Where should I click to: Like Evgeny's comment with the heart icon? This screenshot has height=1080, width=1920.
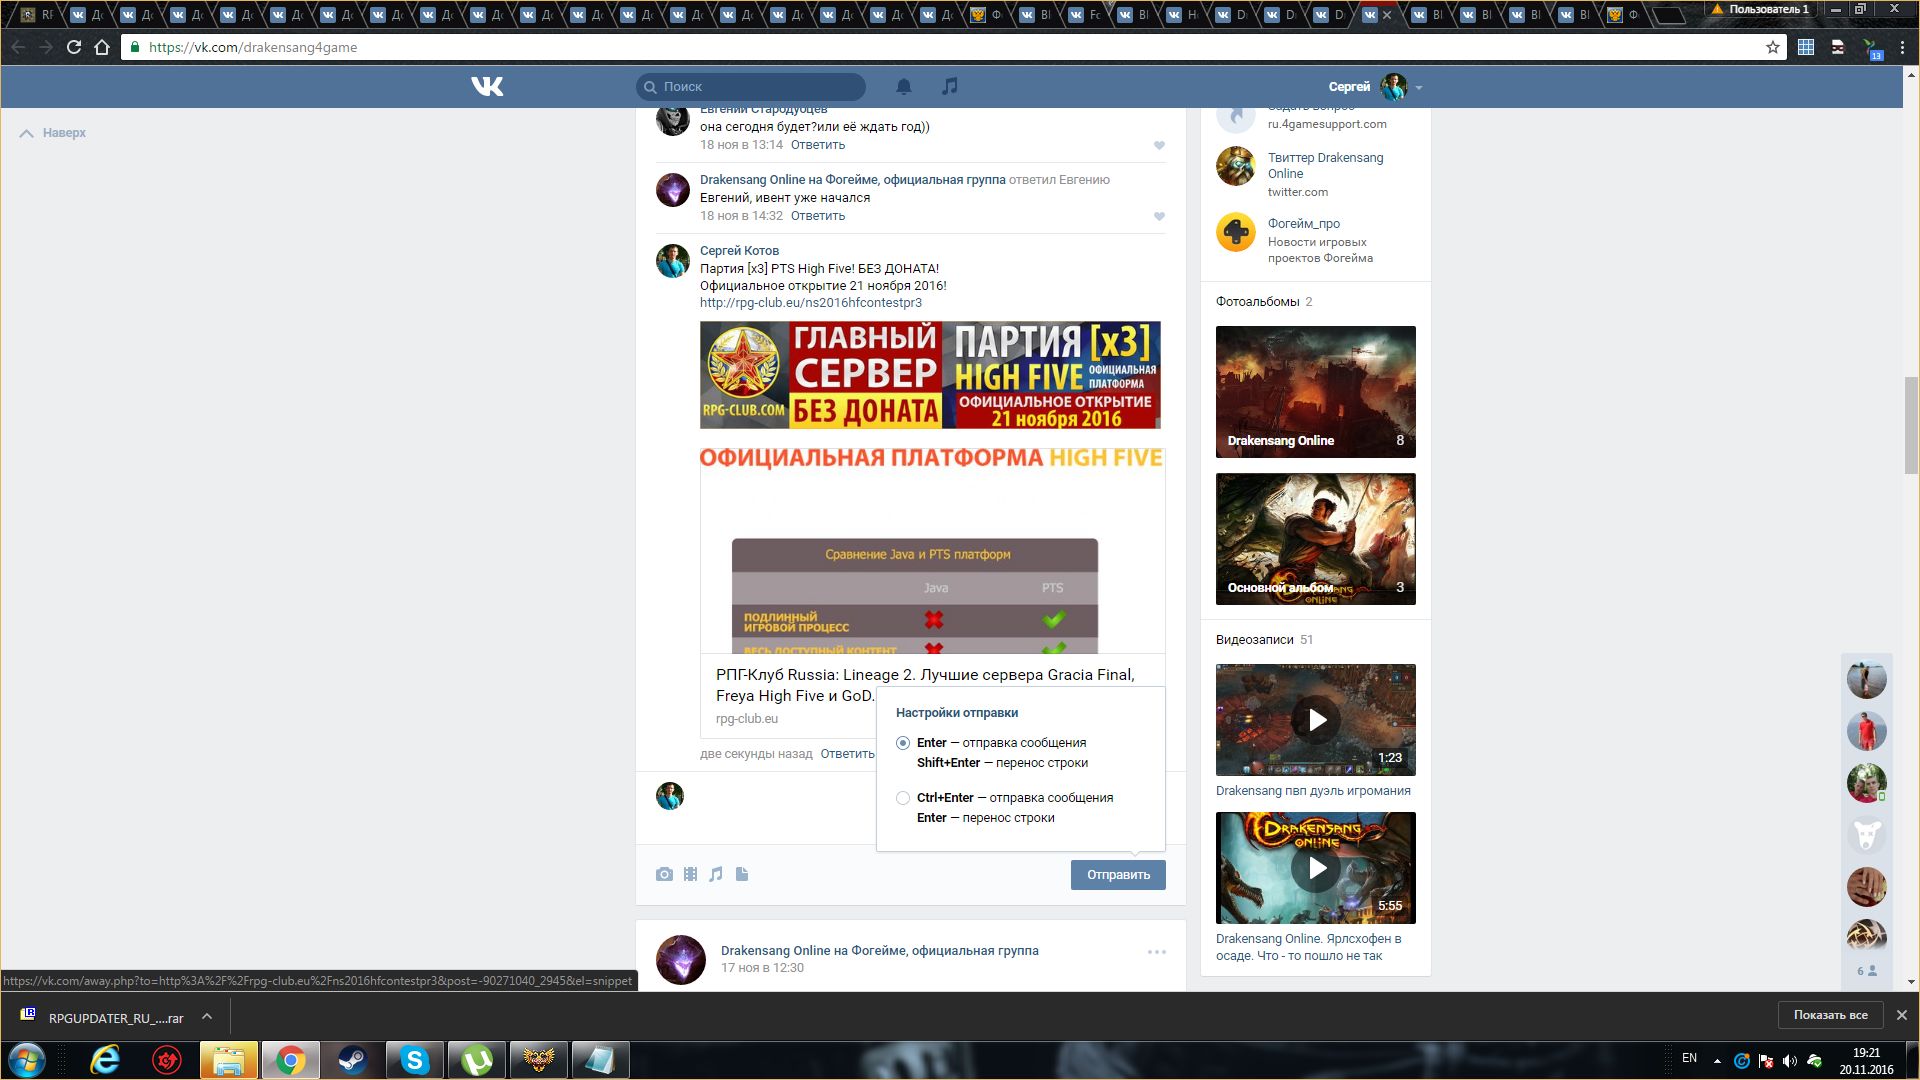(1159, 146)
